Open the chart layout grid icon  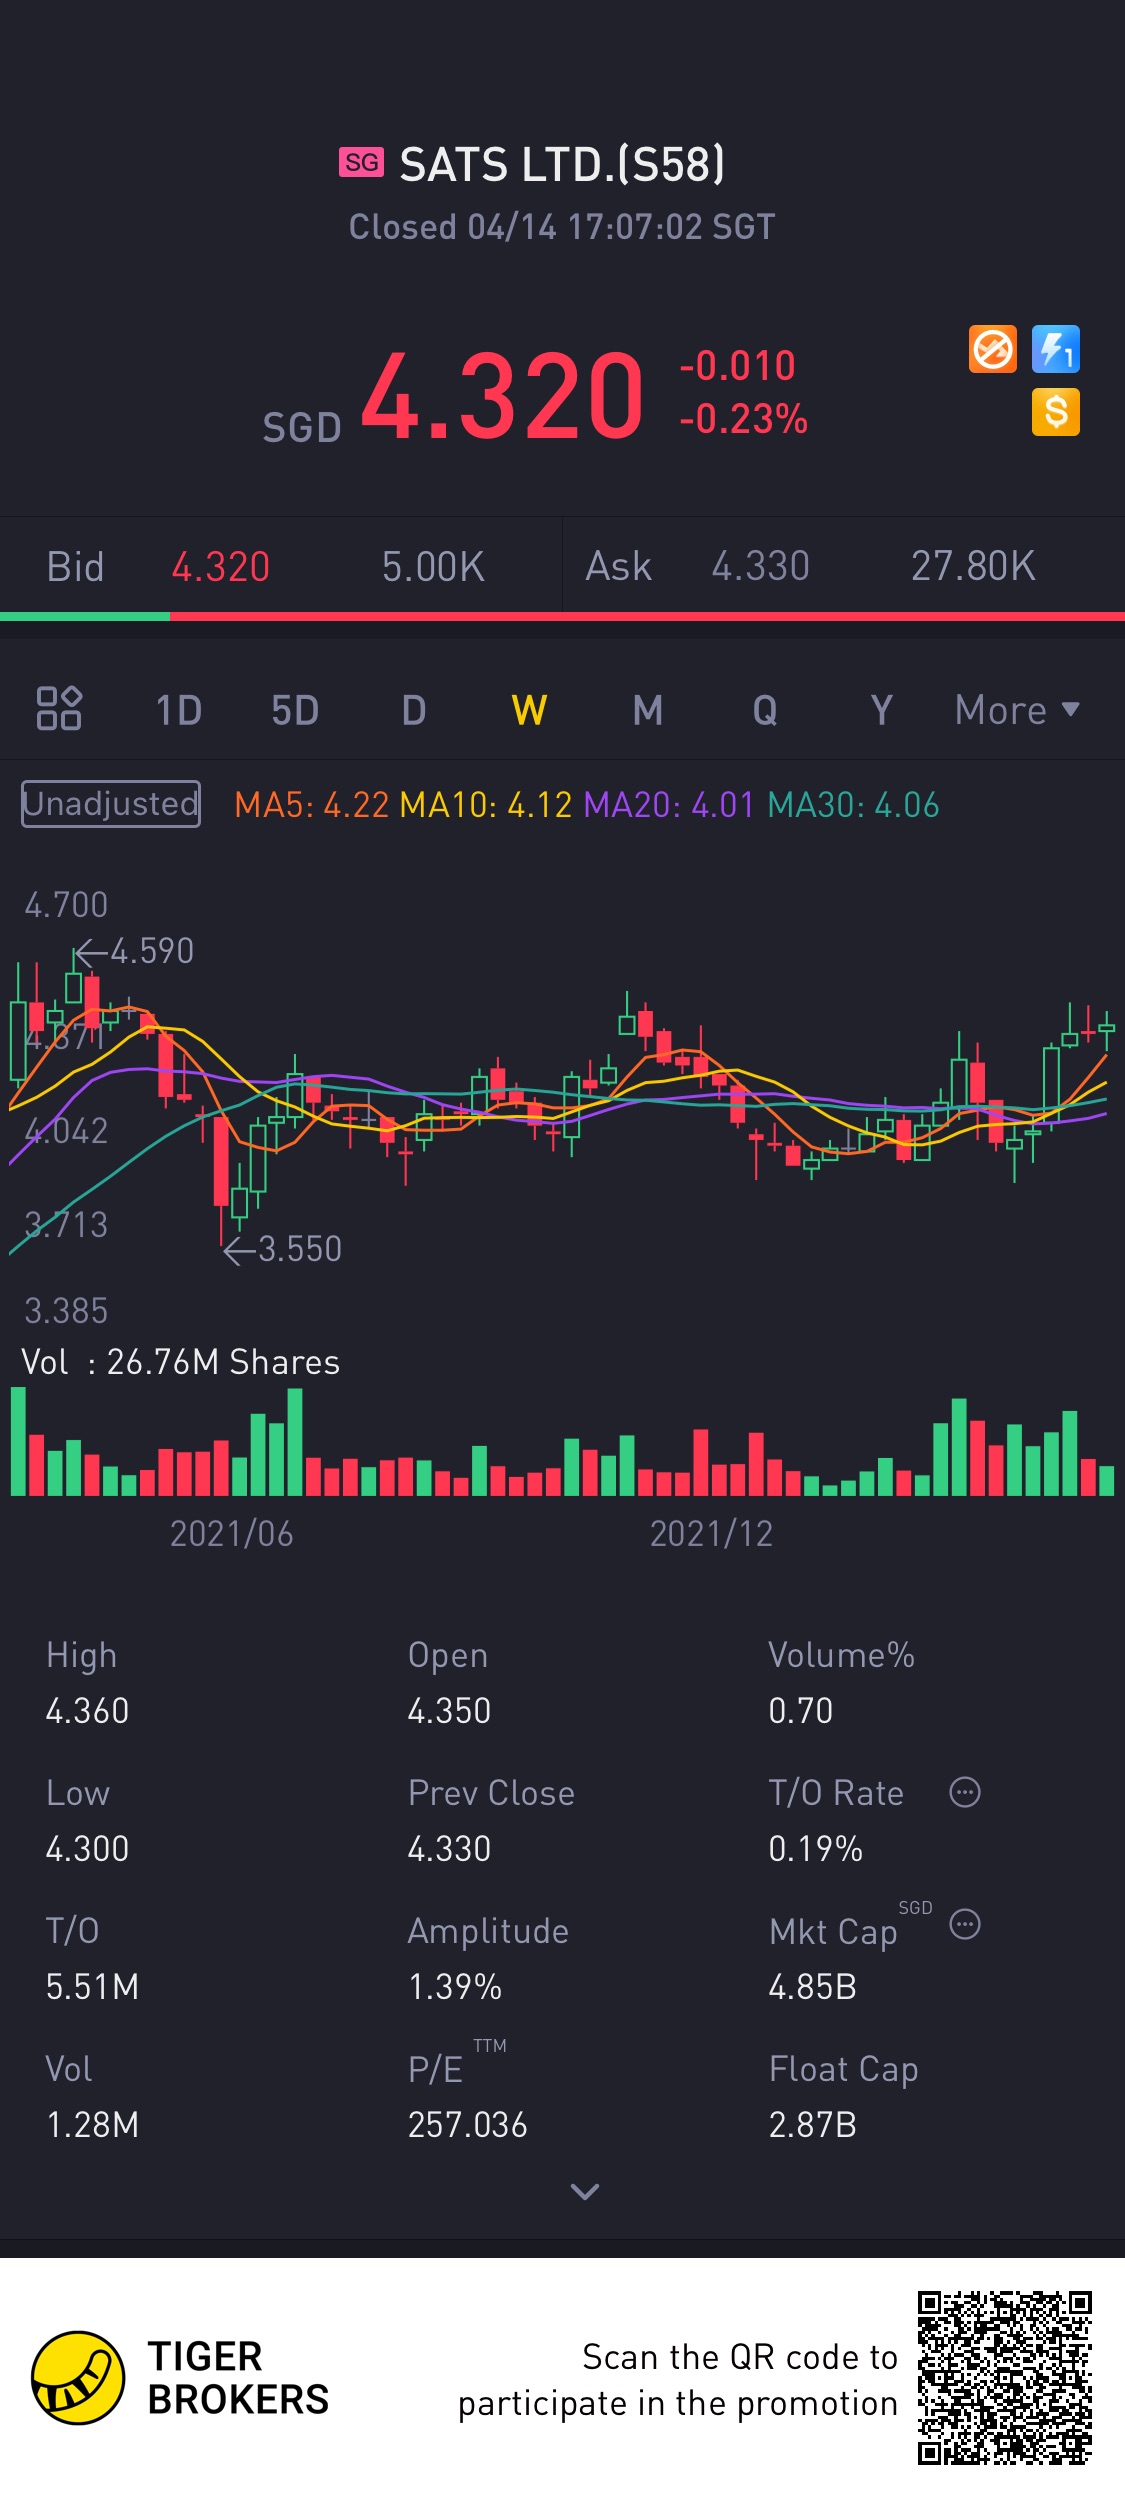(x=59, y=709)
